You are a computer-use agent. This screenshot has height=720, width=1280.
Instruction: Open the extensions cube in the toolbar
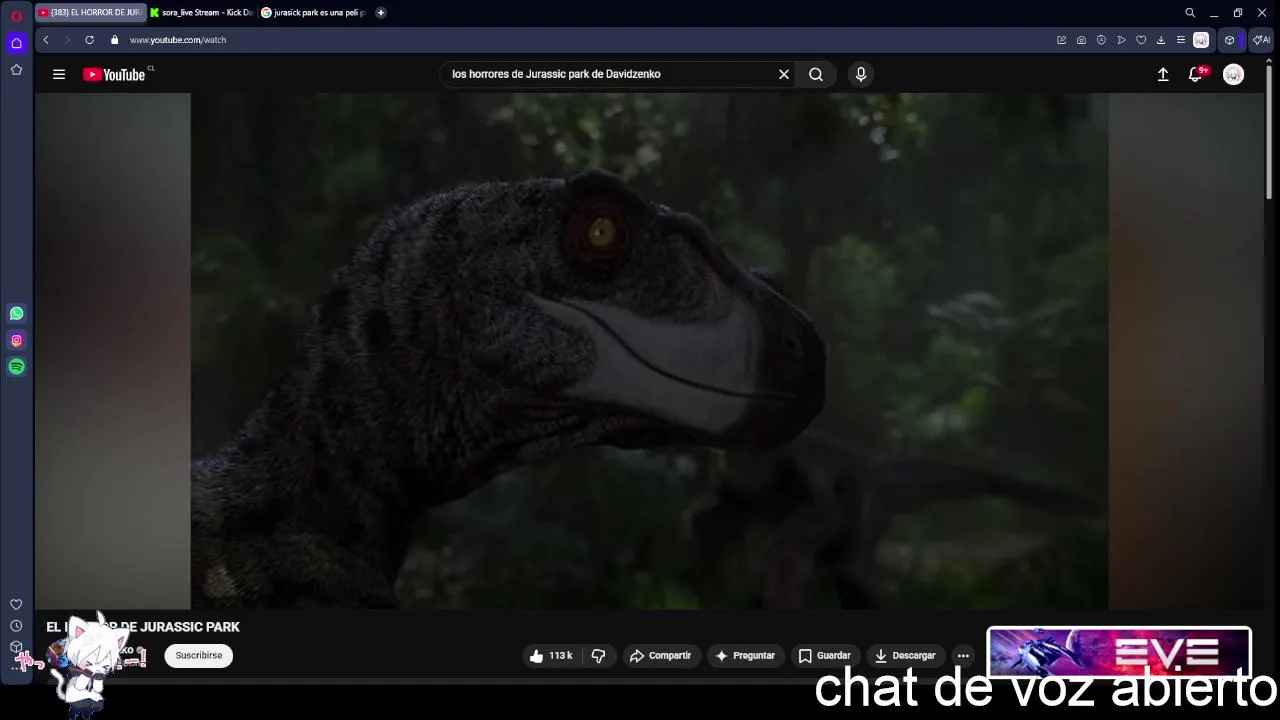[x=1229, y=40]
